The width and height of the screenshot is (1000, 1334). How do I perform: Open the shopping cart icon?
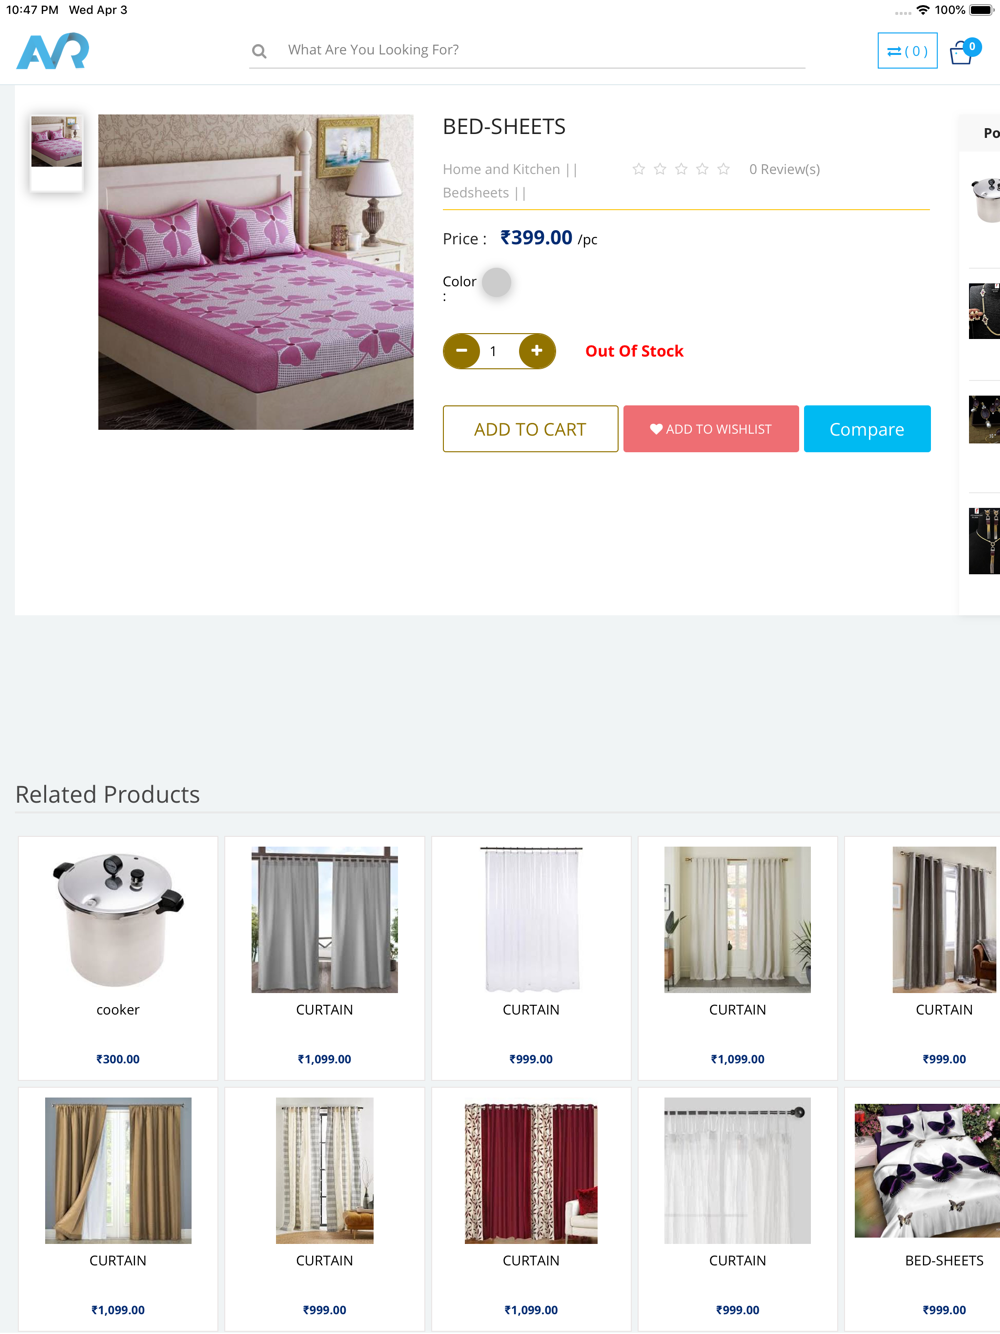point(964,52)
